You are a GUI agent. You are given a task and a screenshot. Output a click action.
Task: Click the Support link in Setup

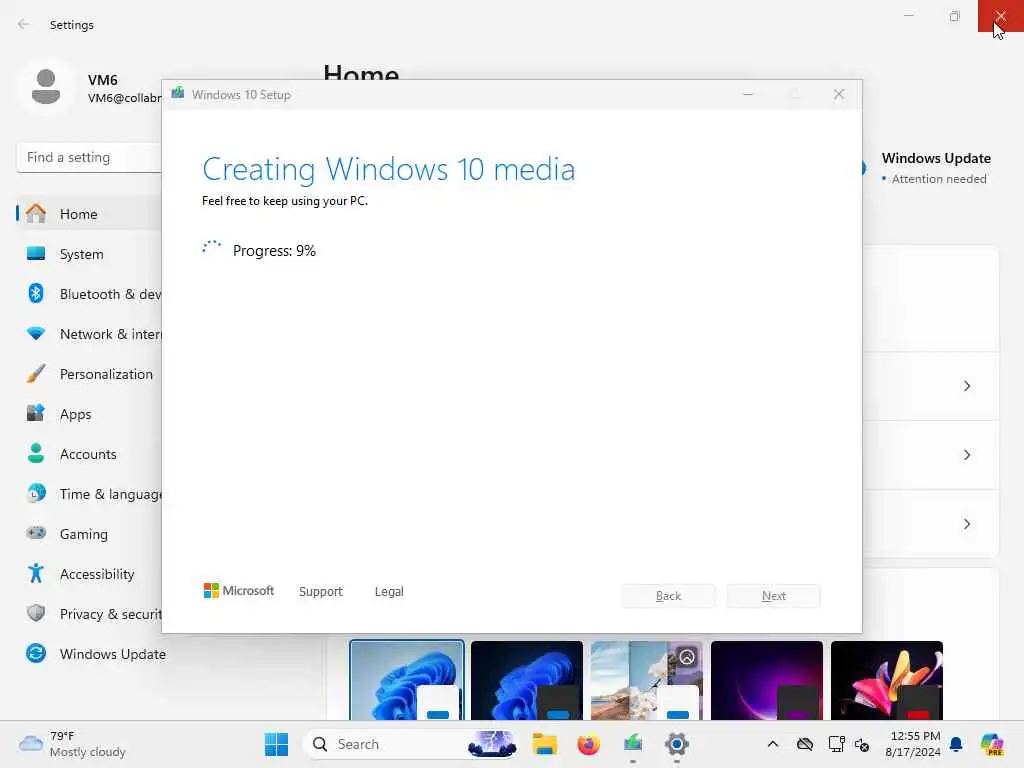point(321,591)
